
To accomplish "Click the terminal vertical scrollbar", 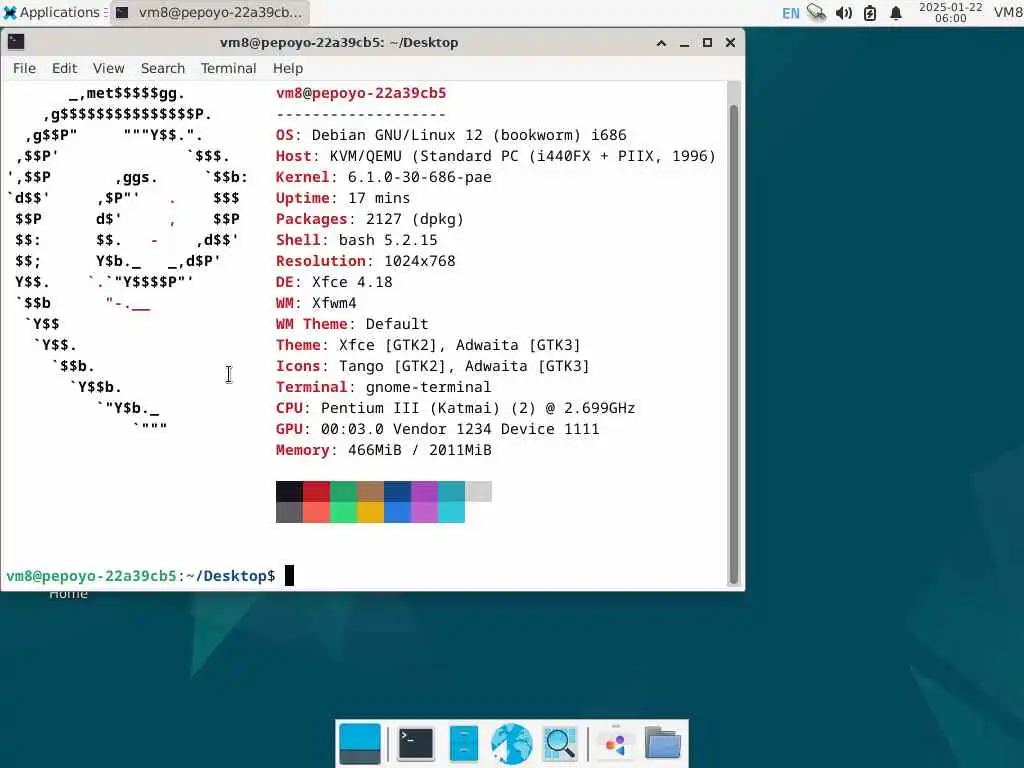I will [x=733, y=344].
